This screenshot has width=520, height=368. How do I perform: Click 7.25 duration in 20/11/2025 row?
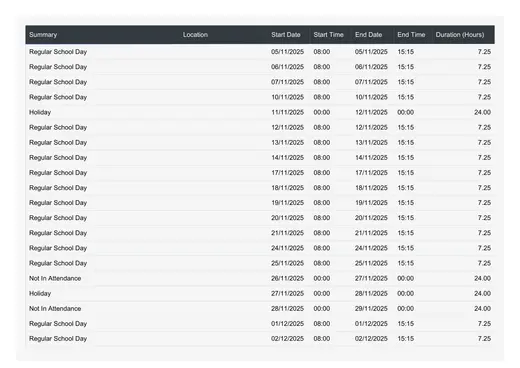tap(484, 218)
